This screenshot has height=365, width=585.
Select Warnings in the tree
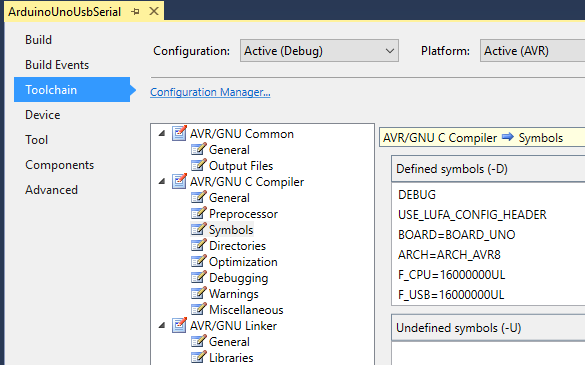point(234,294)
